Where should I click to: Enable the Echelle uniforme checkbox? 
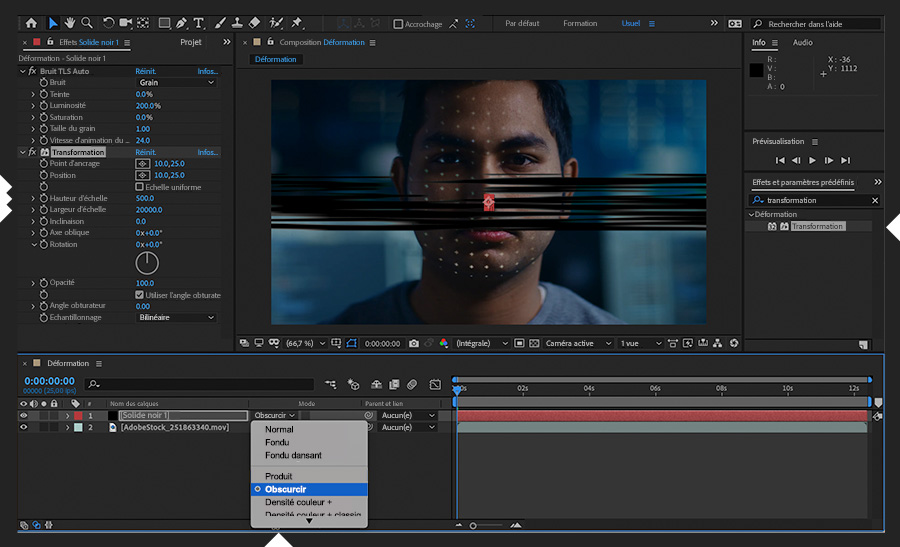pyautogui.click(x=139, y=187)
